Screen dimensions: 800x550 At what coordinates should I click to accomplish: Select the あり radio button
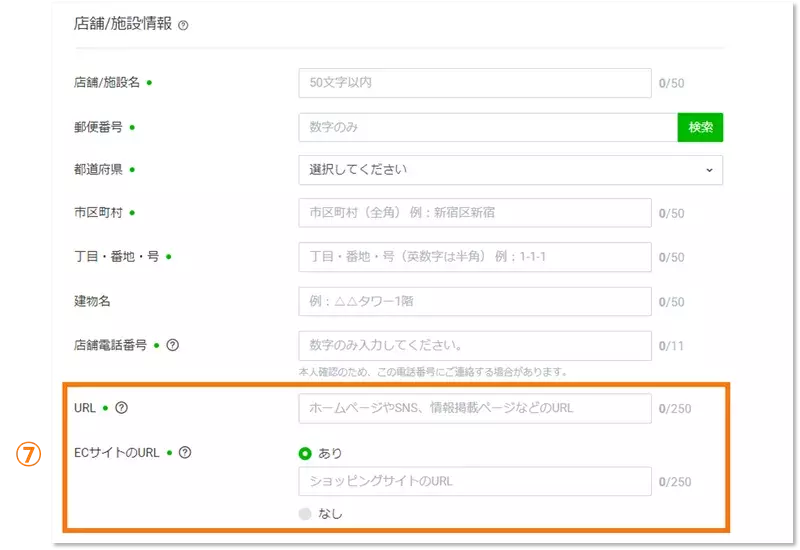click(306, 453)
